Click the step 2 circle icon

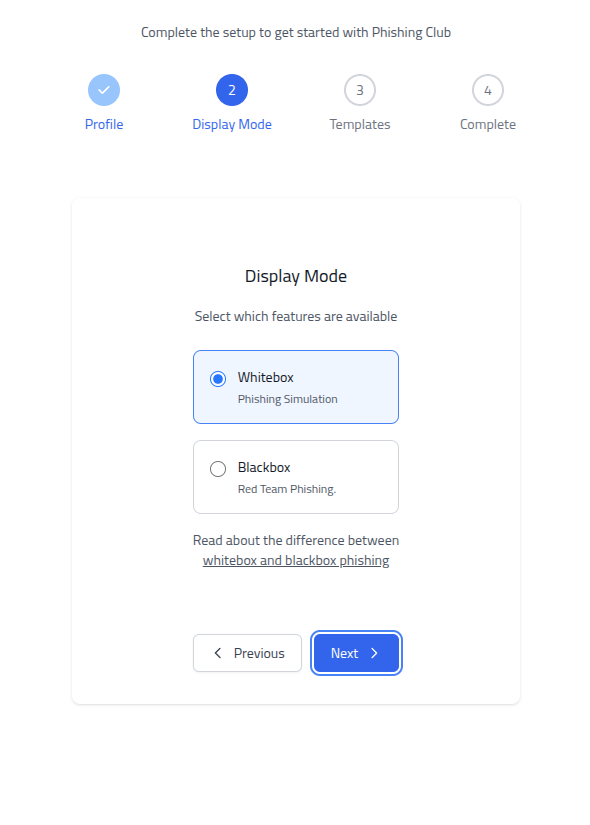pos(232,90)
